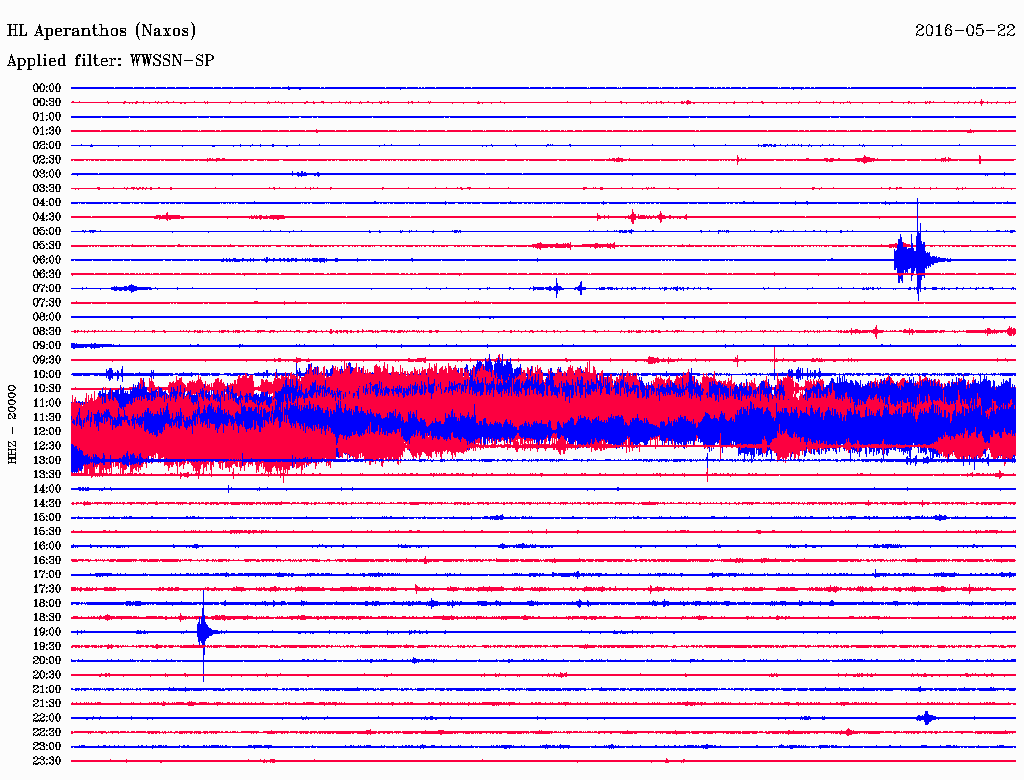The width and height of the screenshot is (1024, 780).
Task: Select the 02:30 time label
Action: click(x=47, y=159)
